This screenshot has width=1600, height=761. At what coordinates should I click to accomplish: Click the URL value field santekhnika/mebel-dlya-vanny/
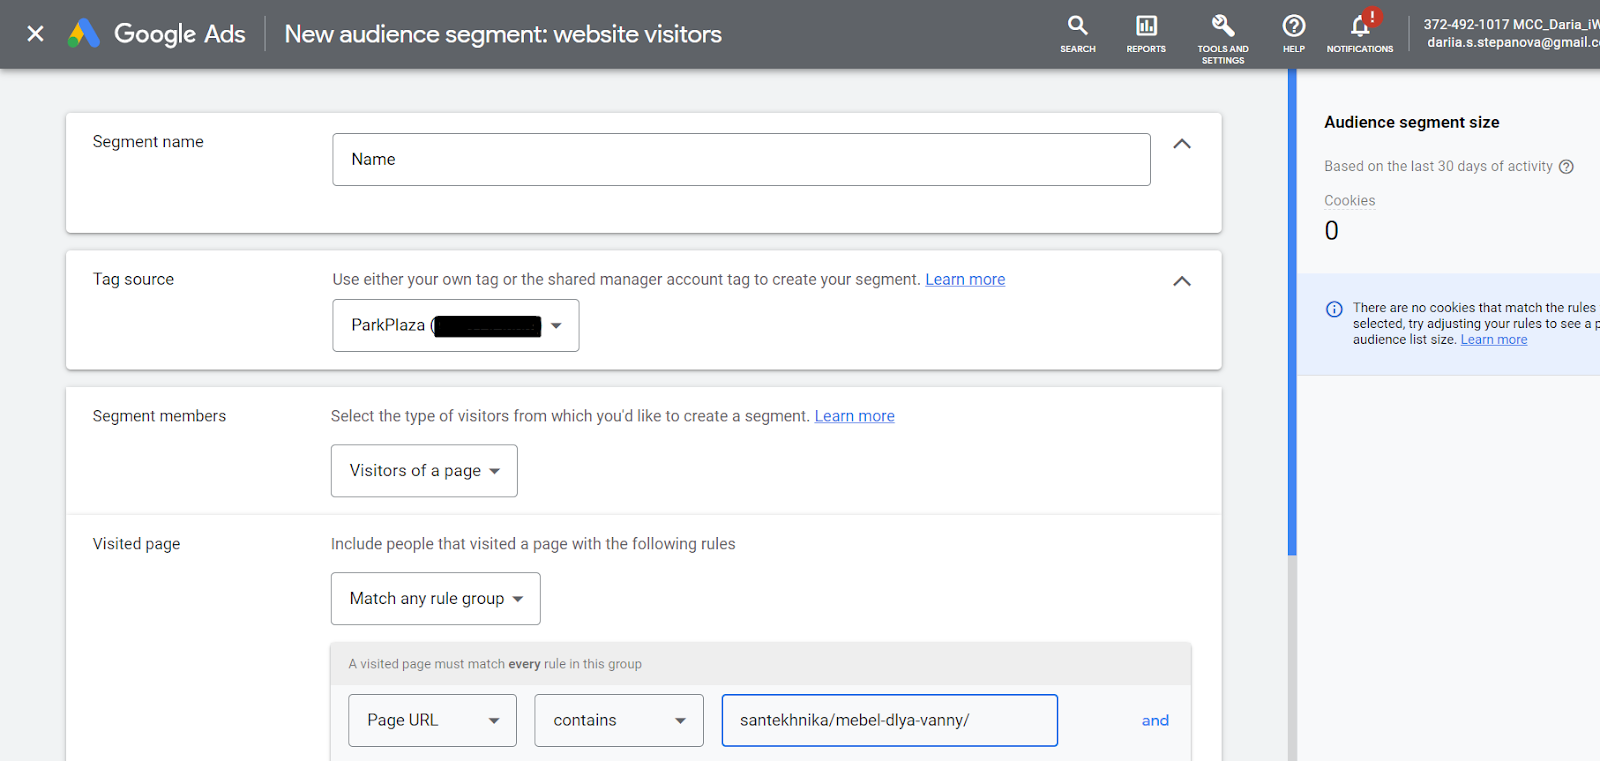(889, 721)
